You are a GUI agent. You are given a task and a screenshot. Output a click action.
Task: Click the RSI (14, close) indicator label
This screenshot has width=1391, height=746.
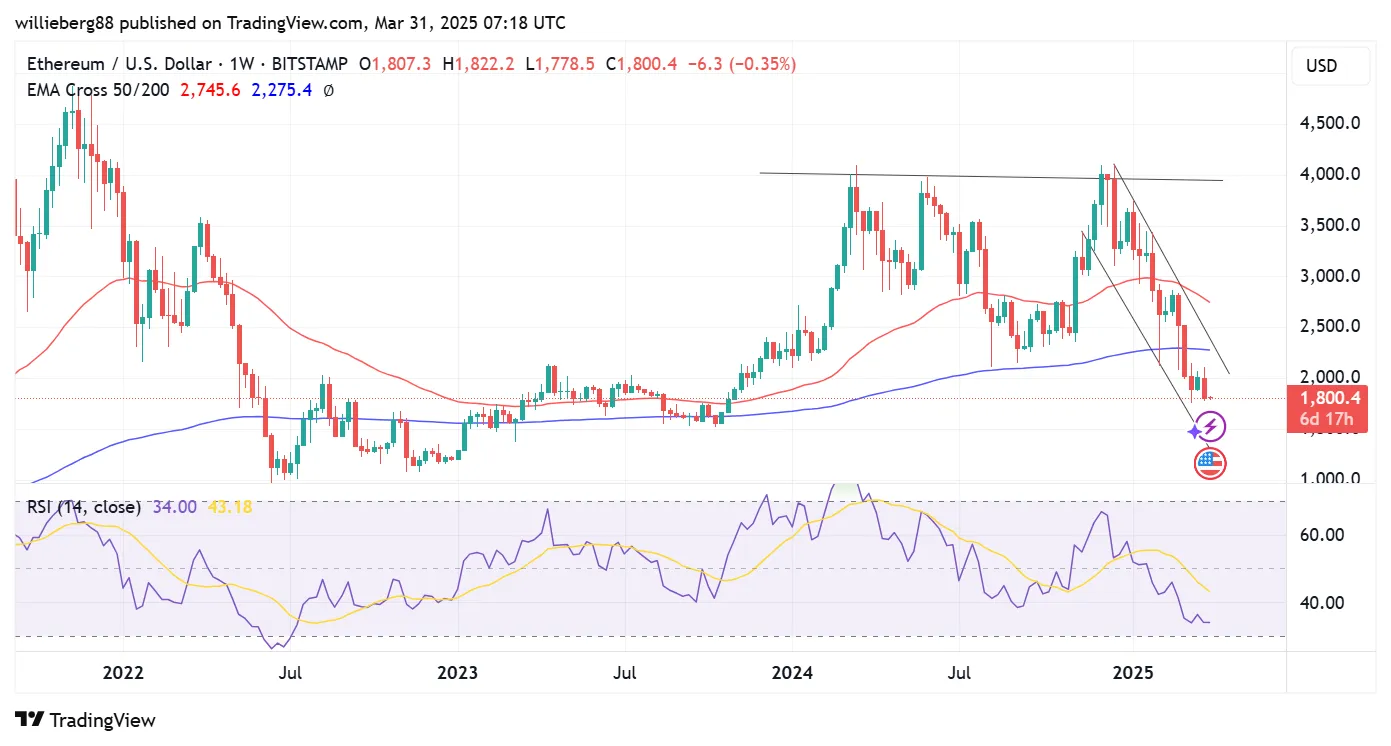[85, 507]
